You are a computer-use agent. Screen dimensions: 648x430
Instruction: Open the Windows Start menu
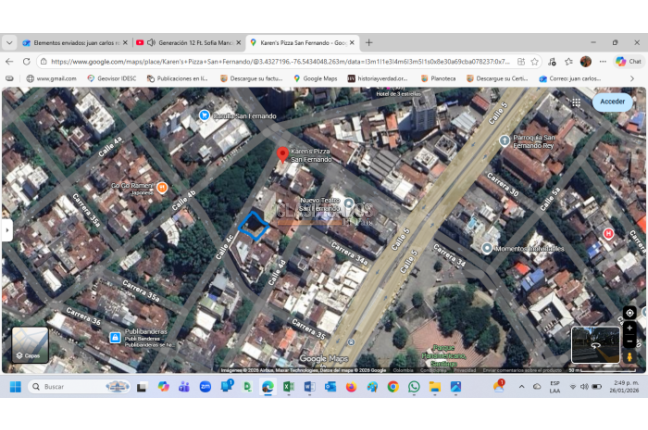point(15,387)
